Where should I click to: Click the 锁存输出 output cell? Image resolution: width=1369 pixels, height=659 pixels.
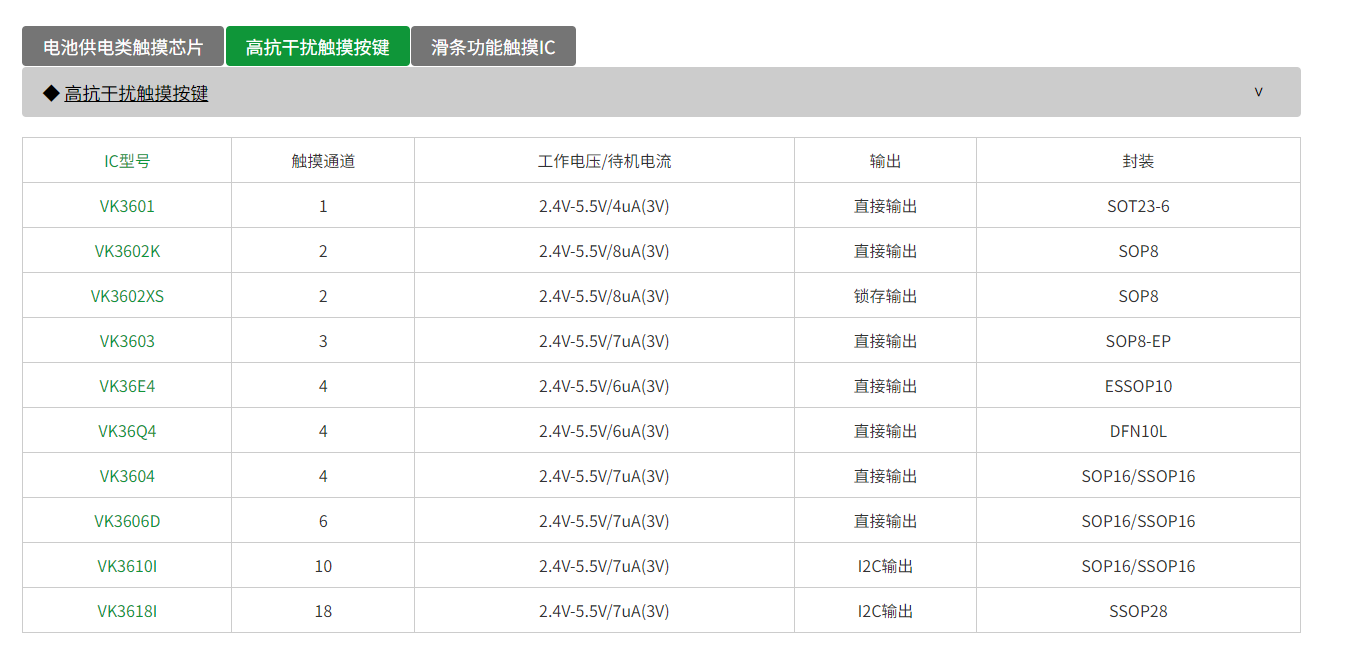(x=885, y=296)
